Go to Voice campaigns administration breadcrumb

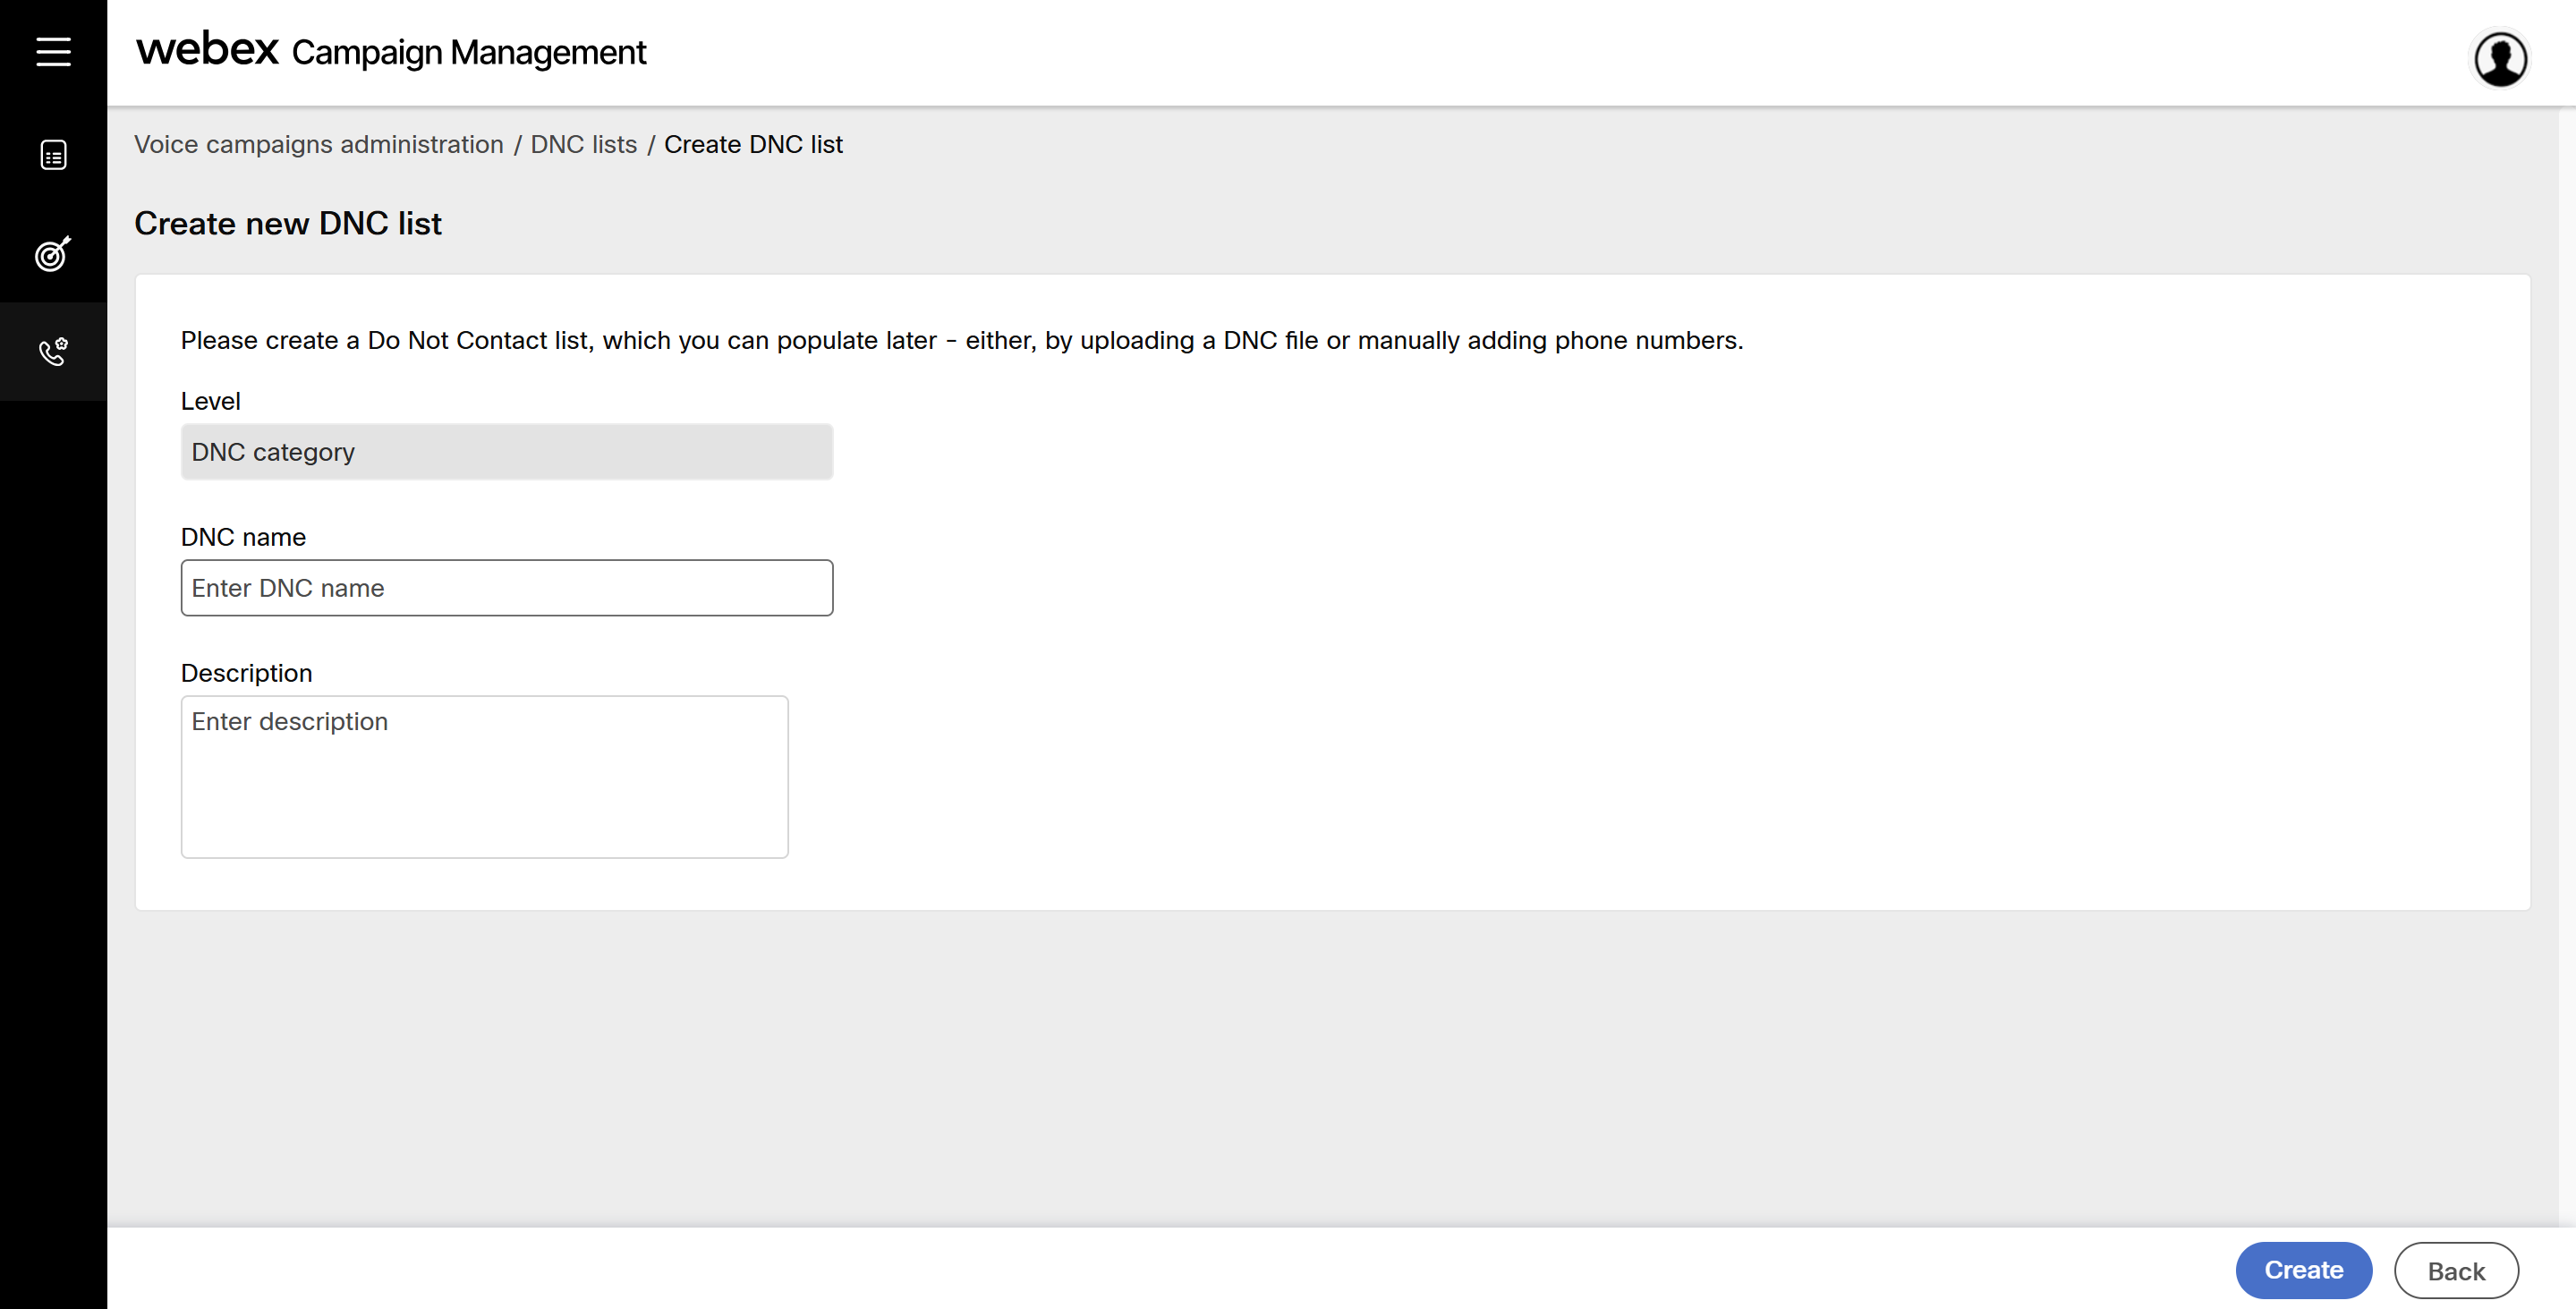pyautogui.click(x=318, y=144)
